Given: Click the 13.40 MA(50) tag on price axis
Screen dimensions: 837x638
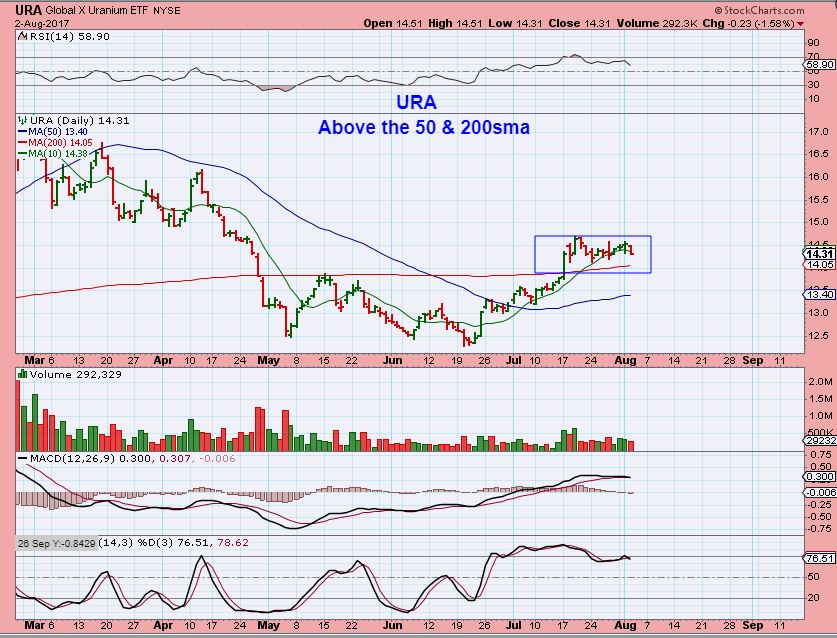Looking at the screenshot, I should [820, 295].
